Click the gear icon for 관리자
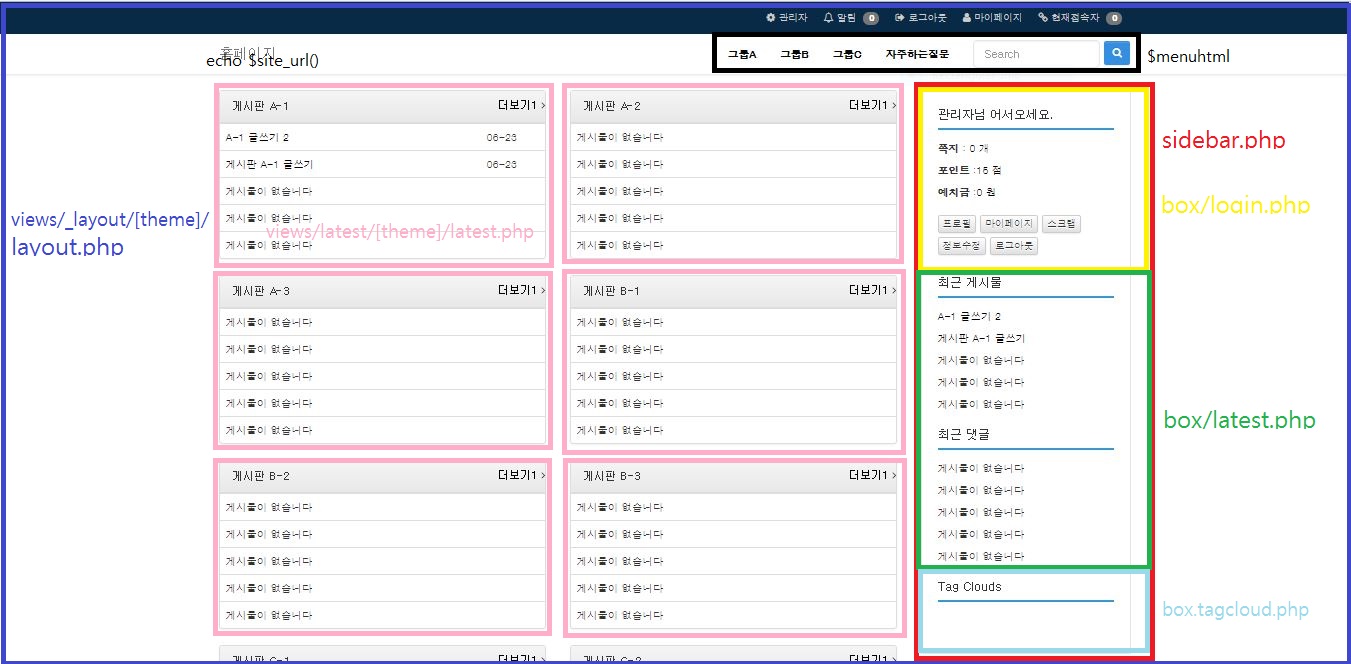 point(770,18)
